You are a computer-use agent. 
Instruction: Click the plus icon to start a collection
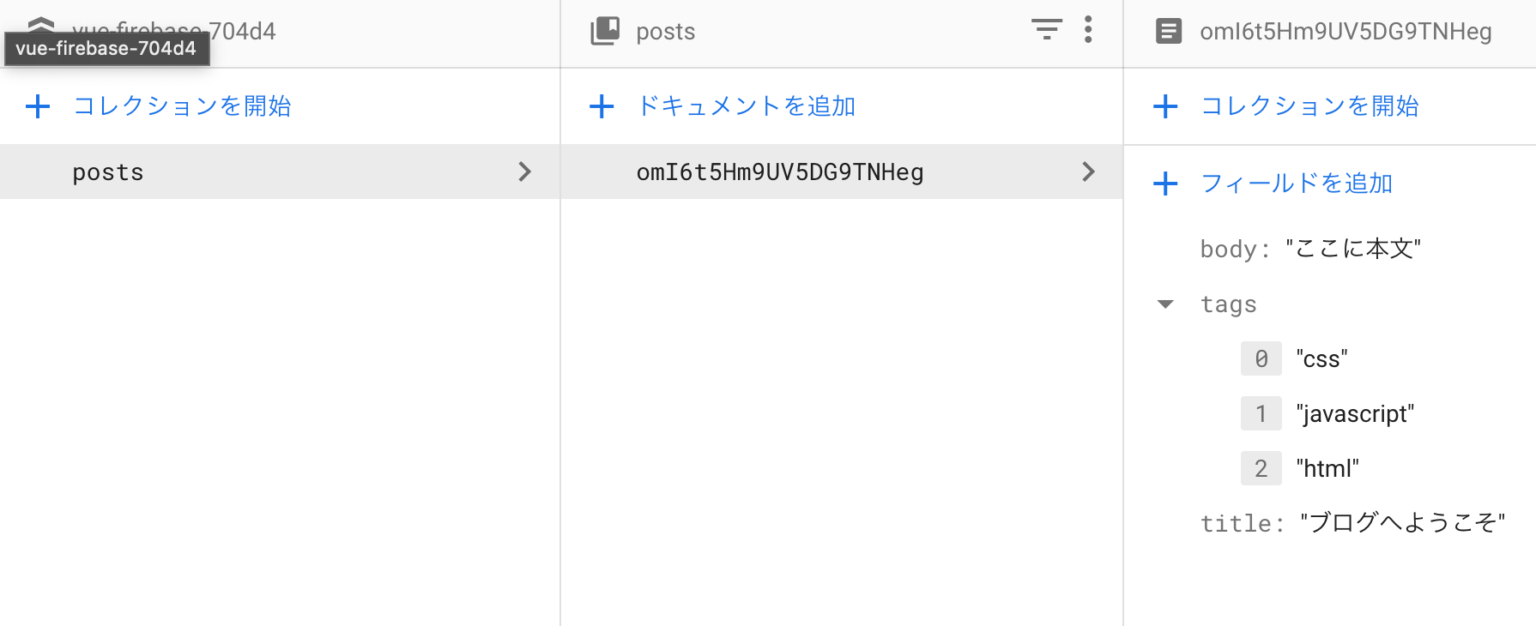tap(38, 106)
